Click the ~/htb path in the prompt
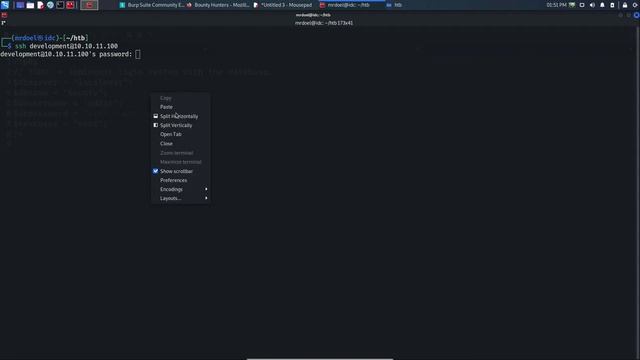640x360 pixels. click(75, 38)
